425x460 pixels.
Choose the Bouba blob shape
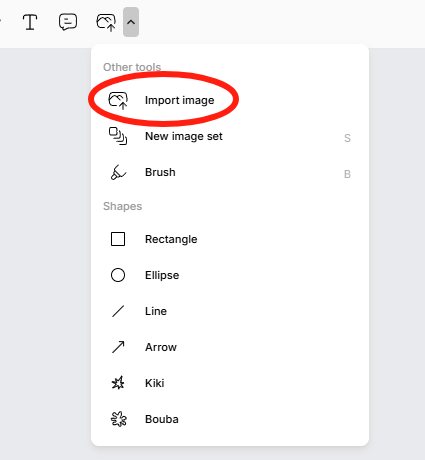pyautogui.click(x=230, y=419)
